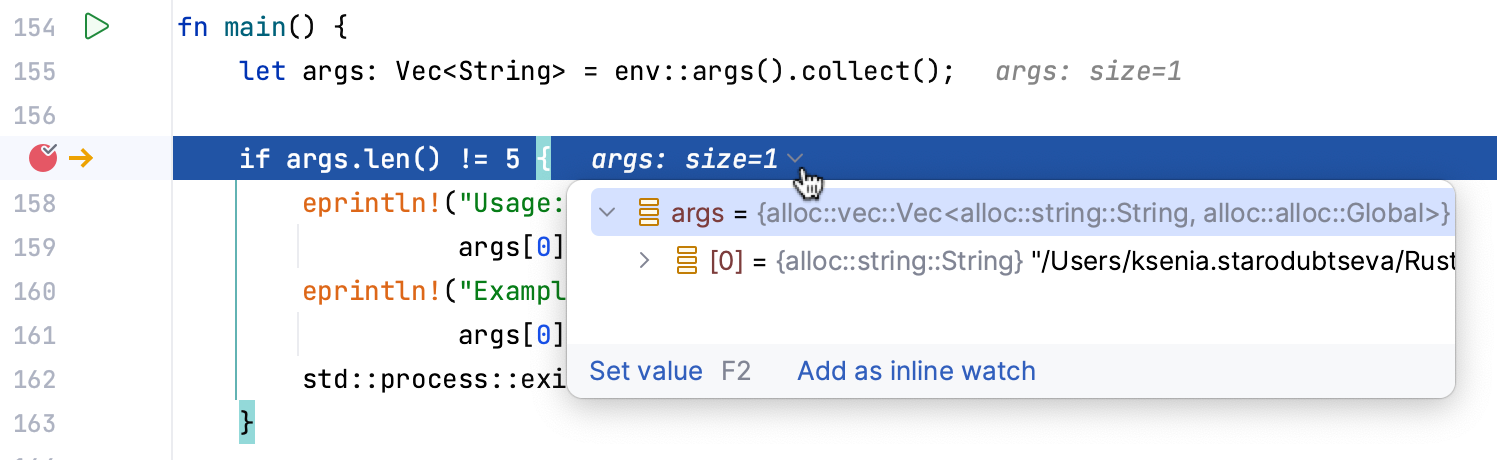This screenshot has width=1497, height=460.
Task: Click line number 155 in the gutter
Action: (35, 72)
